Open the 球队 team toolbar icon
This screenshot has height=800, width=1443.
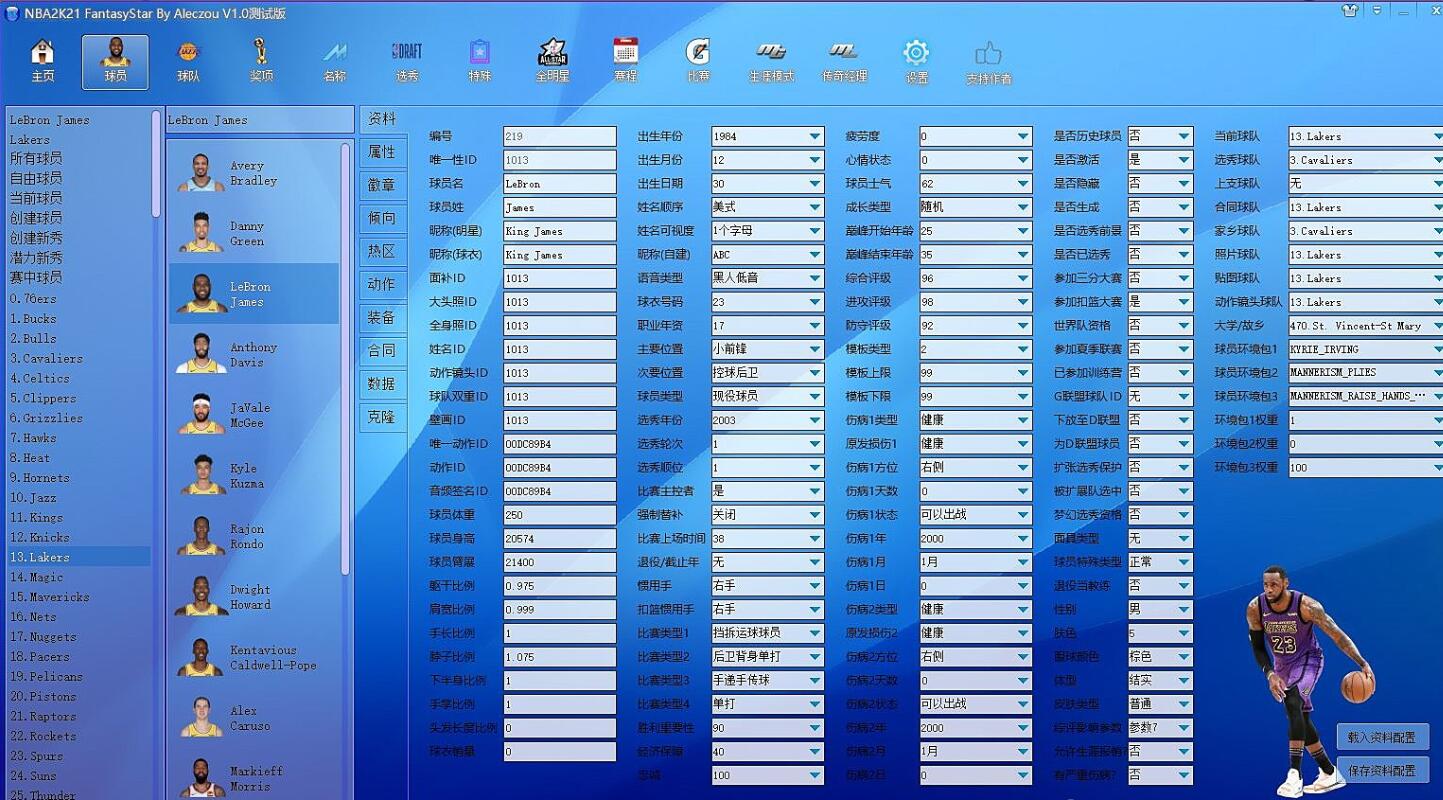point(188,61)
